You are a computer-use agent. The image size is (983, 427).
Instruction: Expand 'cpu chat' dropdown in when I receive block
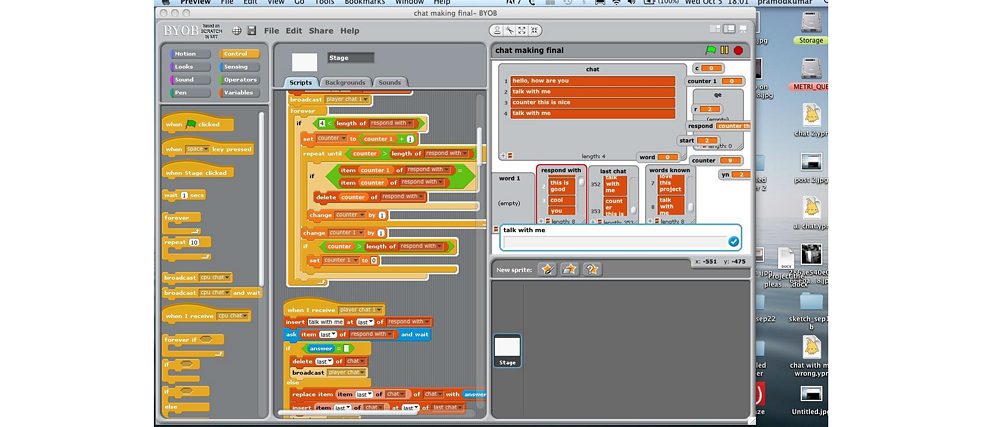coord(243,316)
